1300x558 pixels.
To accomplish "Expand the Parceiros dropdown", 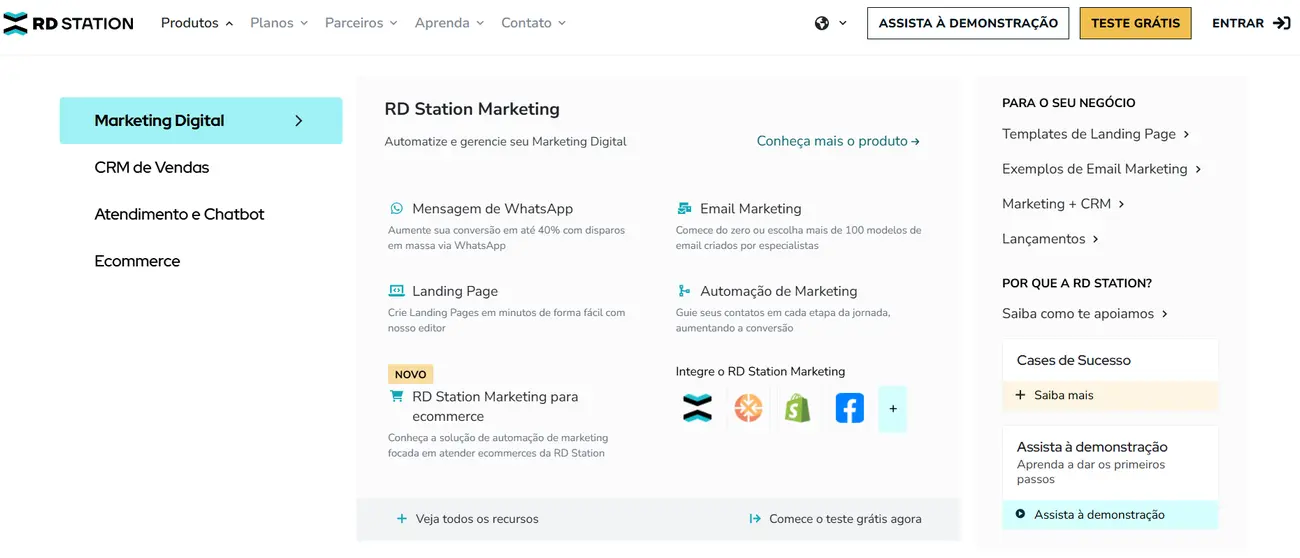I will click(361, 23).
